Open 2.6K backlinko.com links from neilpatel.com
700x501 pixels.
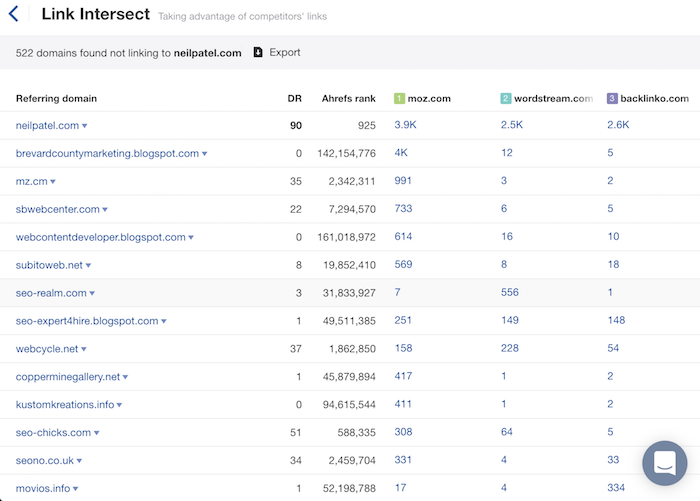pyautogui.click(x=618, y=125)
